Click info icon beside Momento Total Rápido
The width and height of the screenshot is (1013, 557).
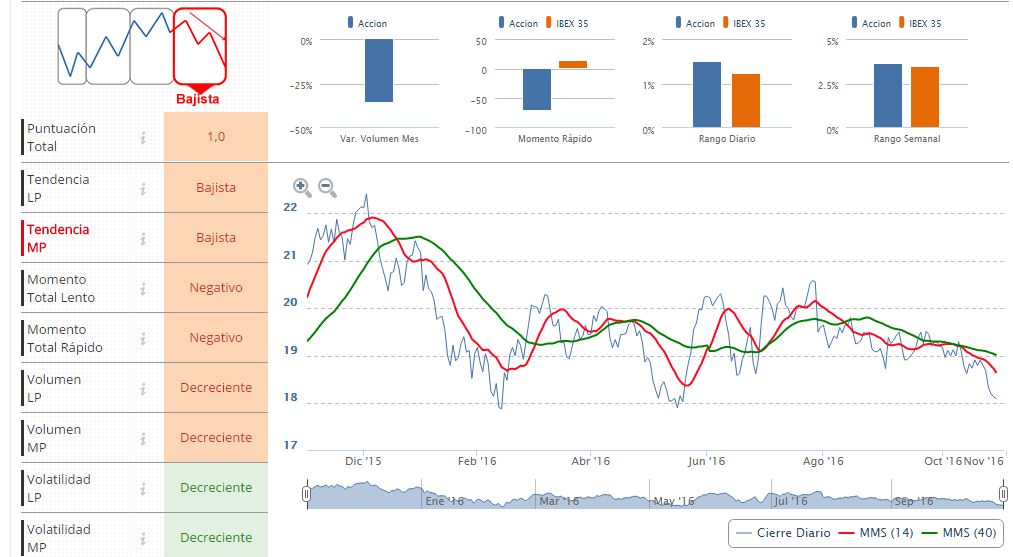(x=143, y=338)
